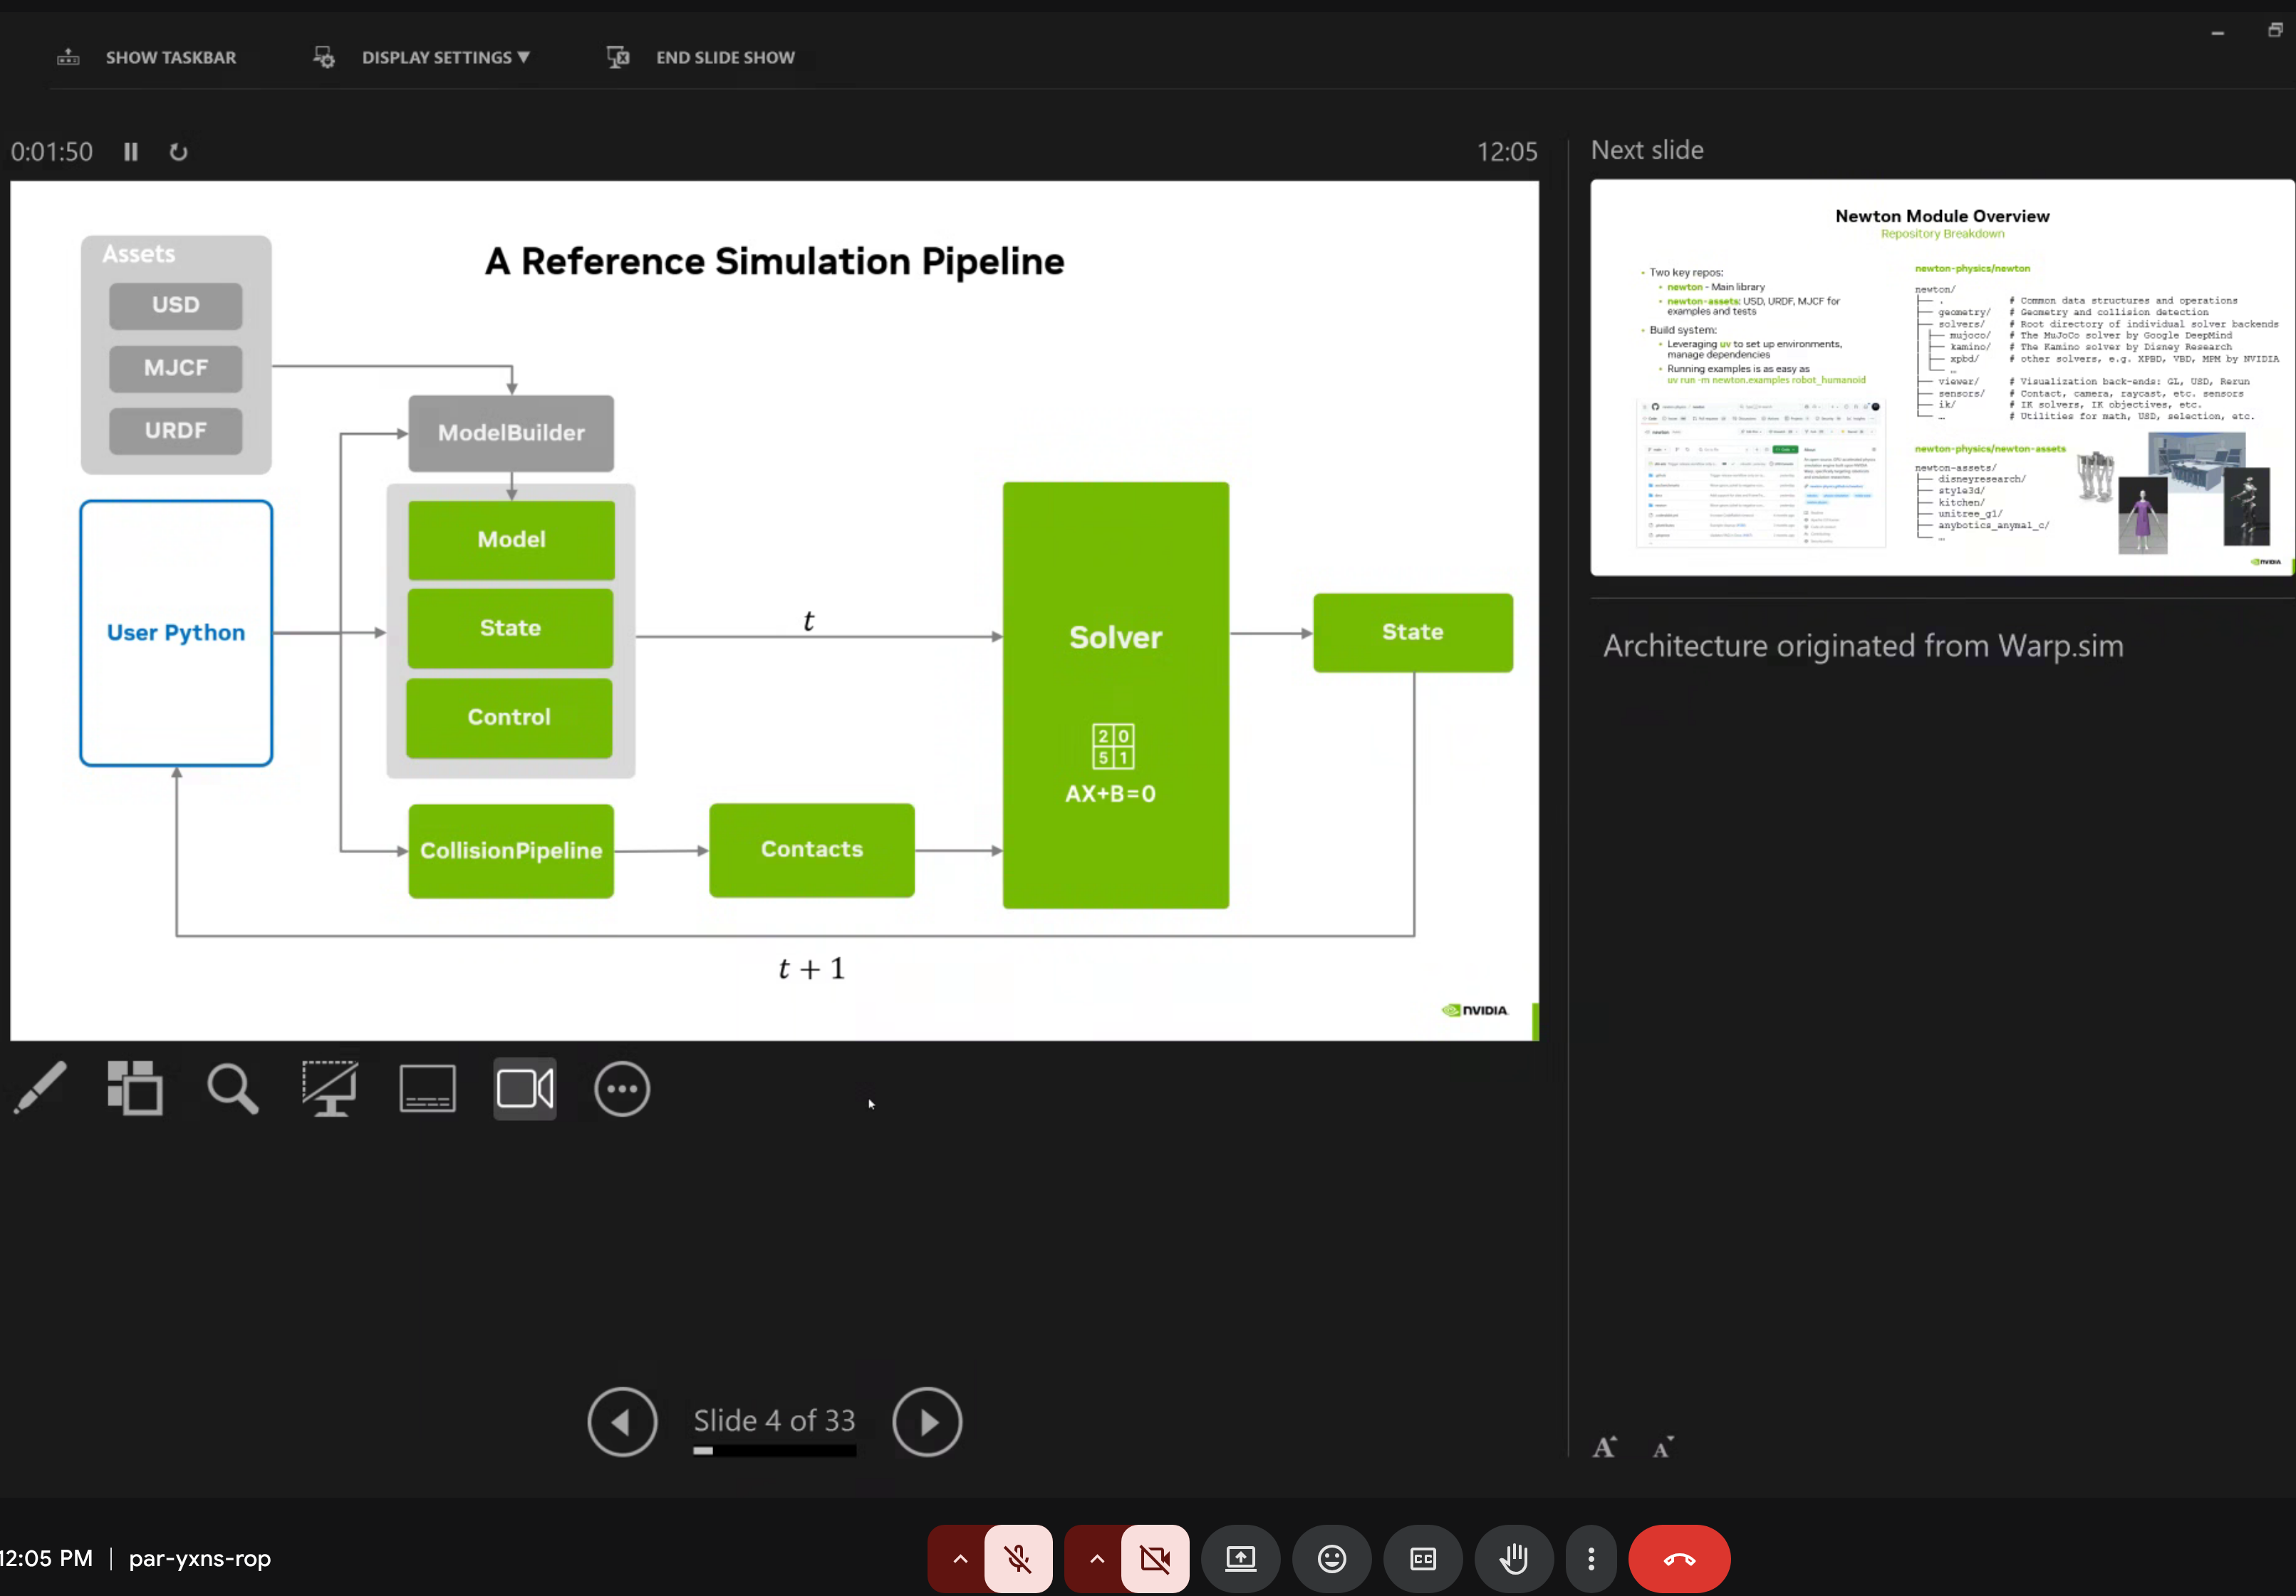Activate the black screen presenter tool

click(329, 1088)
